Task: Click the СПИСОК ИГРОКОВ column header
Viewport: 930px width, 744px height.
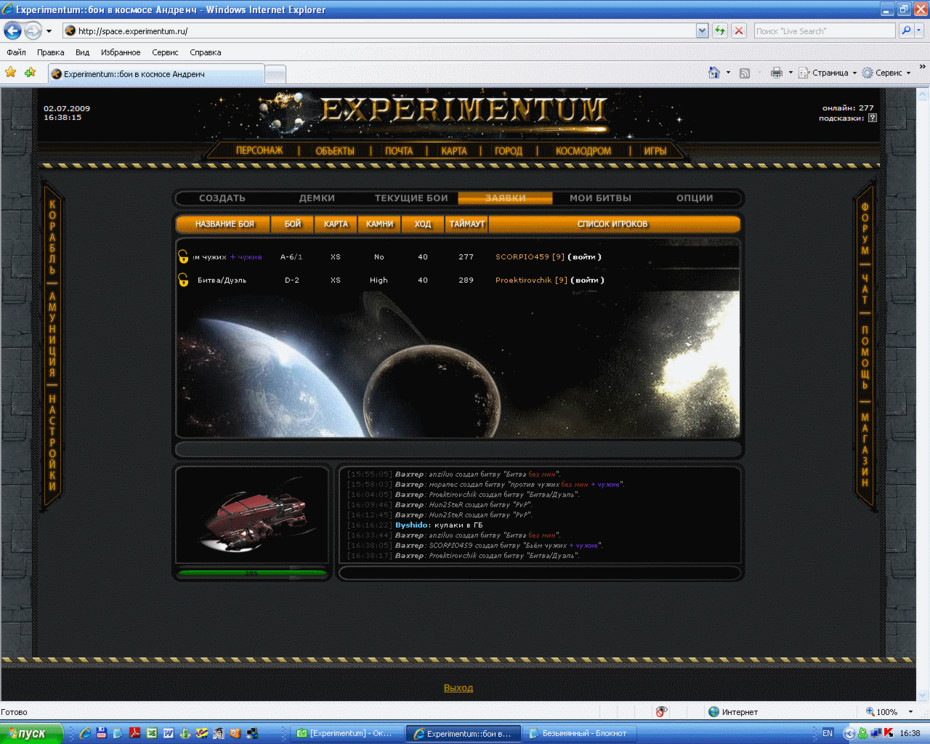Action: tap(613, 224)
